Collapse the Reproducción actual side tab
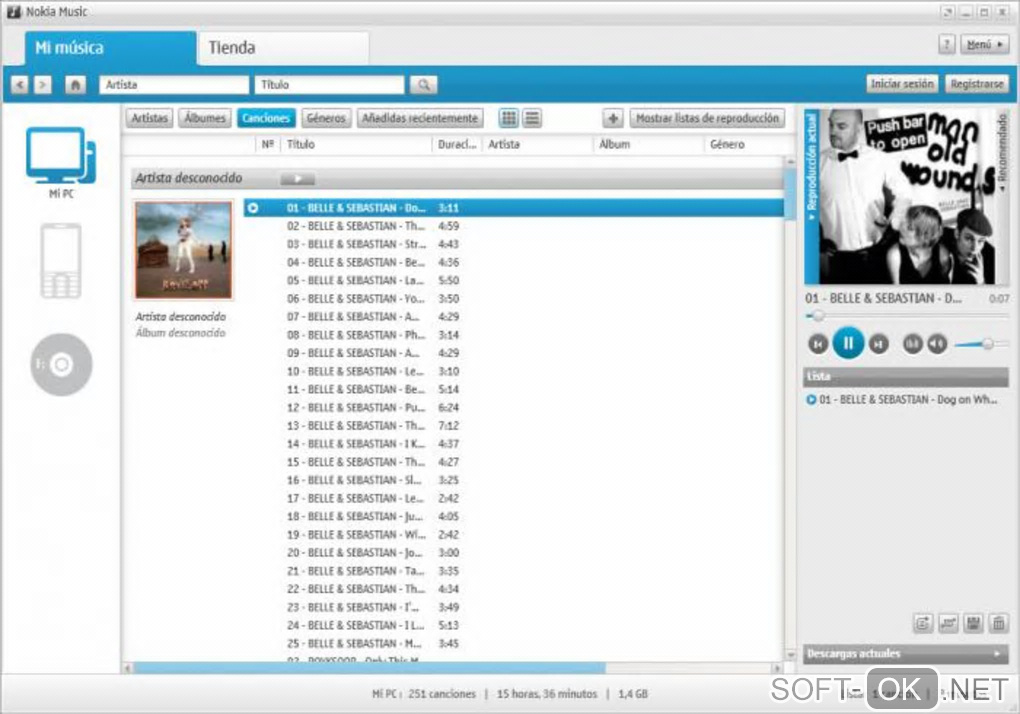 point(811,196)
